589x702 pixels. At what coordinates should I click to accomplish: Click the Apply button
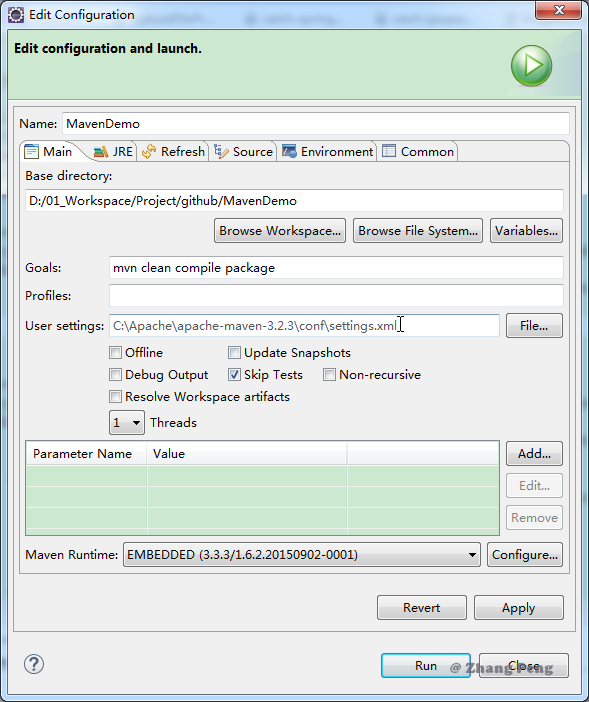pyautogui.click(x=519, y=608)
